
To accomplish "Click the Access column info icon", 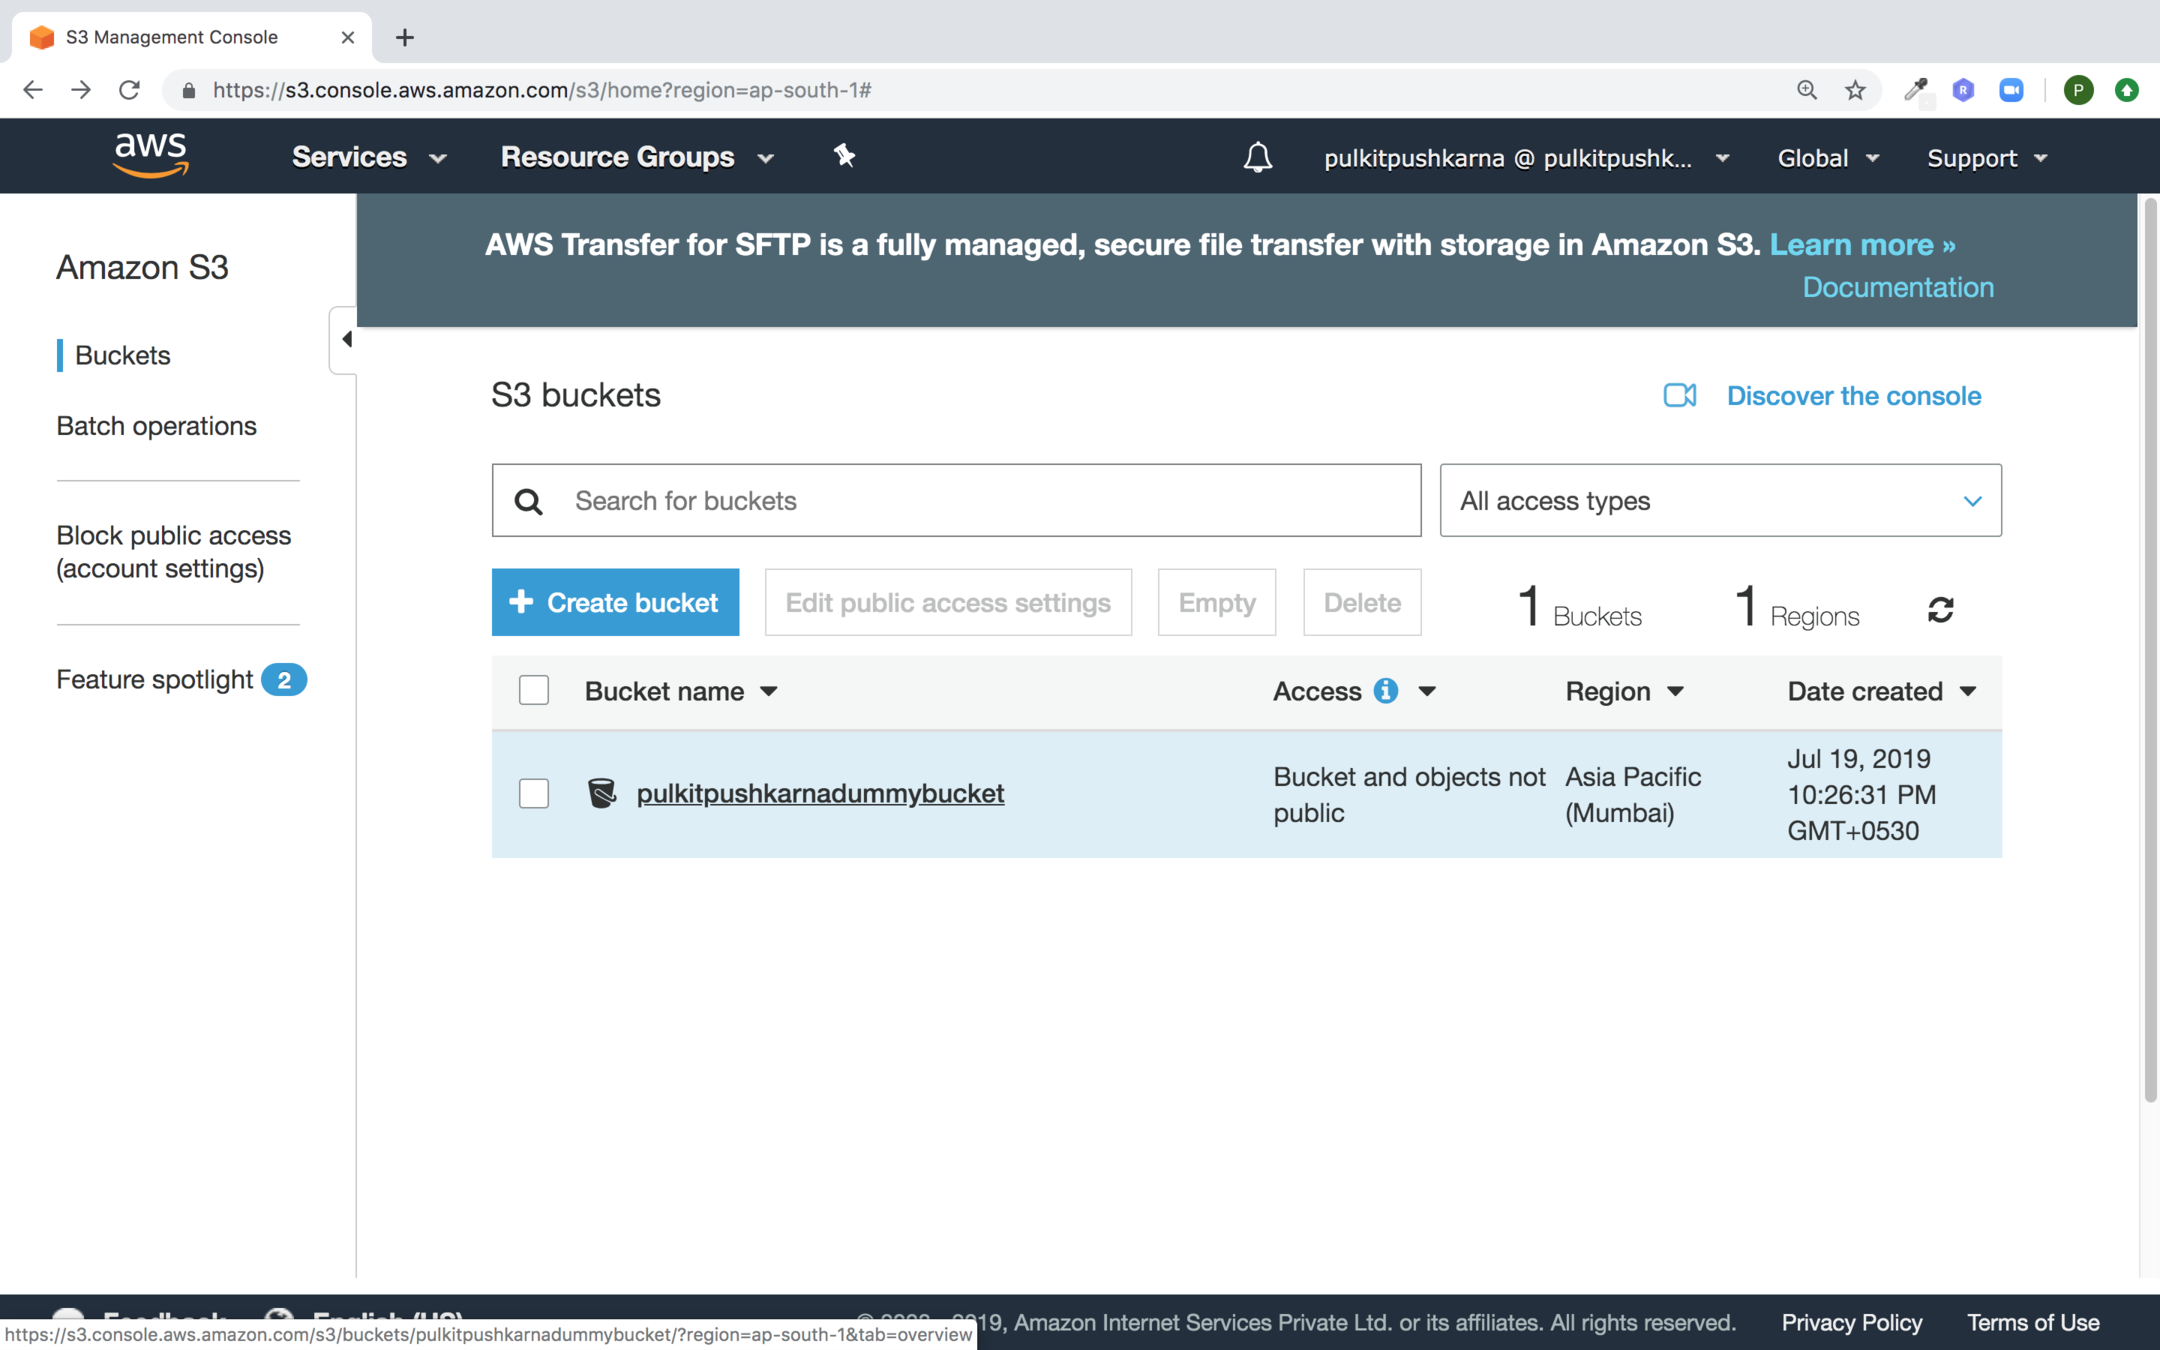I will click(1385, 691).
